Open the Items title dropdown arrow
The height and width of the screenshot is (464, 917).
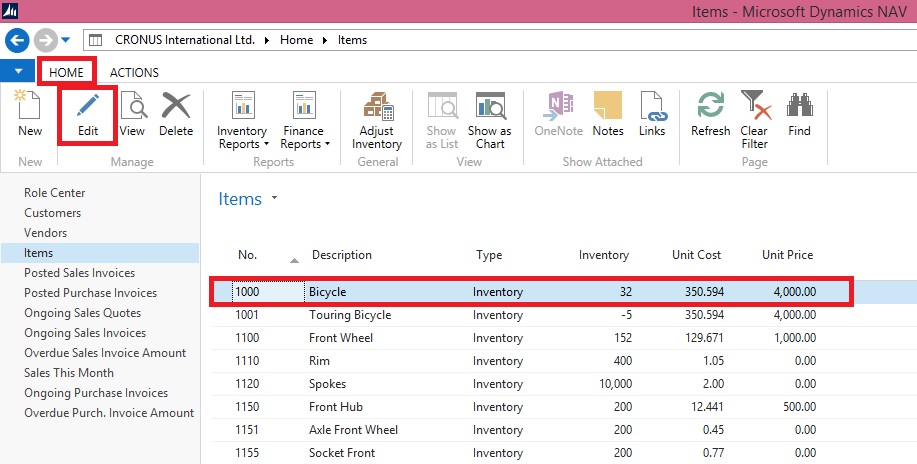274,200
